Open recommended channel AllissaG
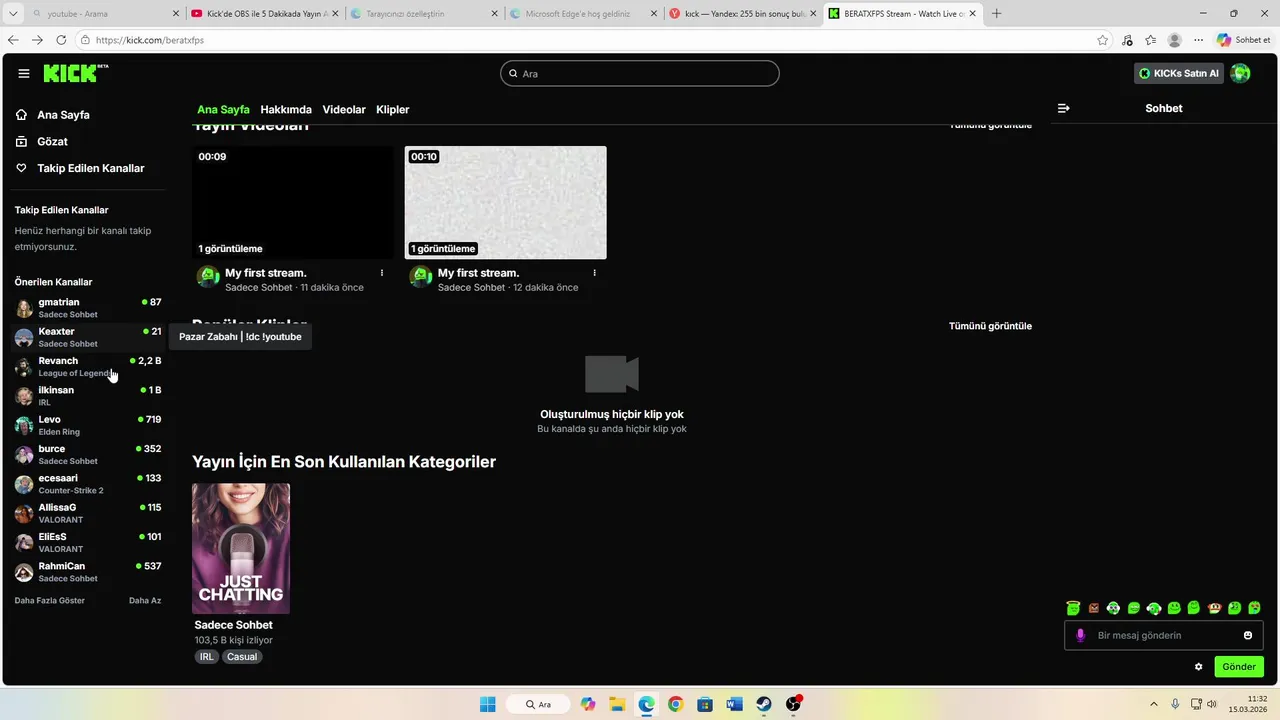The image size is (1280, 720). click(x=88, y=513)
